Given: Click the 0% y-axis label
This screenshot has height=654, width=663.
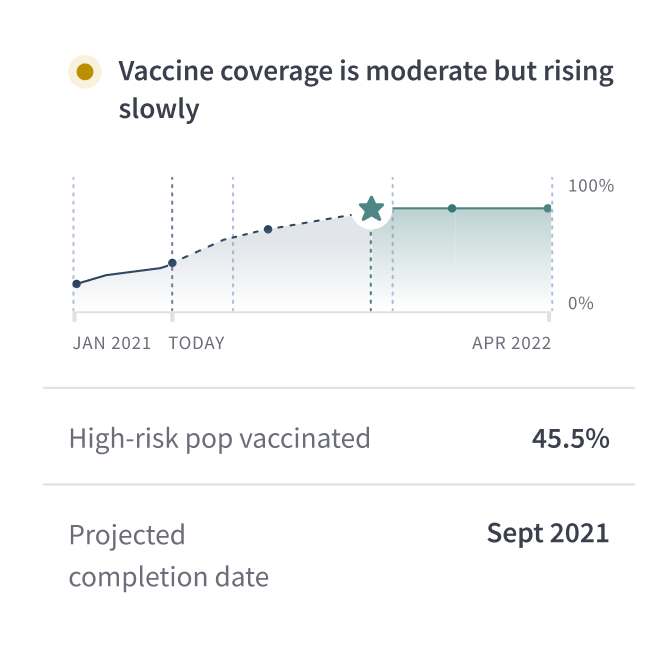Looking at the screenshot, I should pyautogui.click(x=581, y=304).
